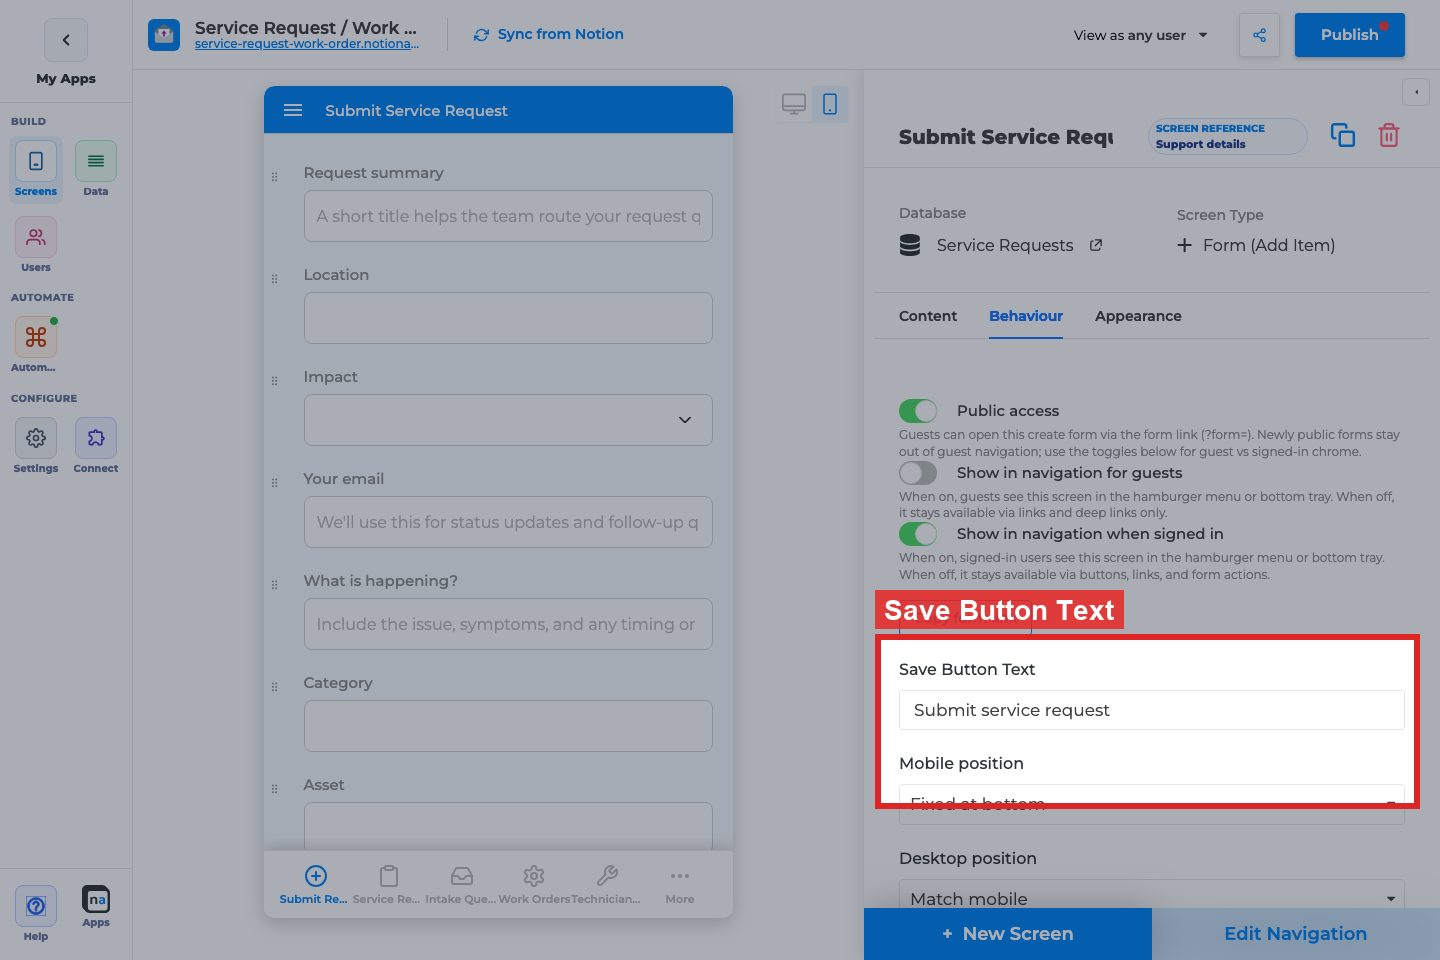1440x960 pixels.
Task: Switch preview to mobile view
Action: [x=830, y=104]
